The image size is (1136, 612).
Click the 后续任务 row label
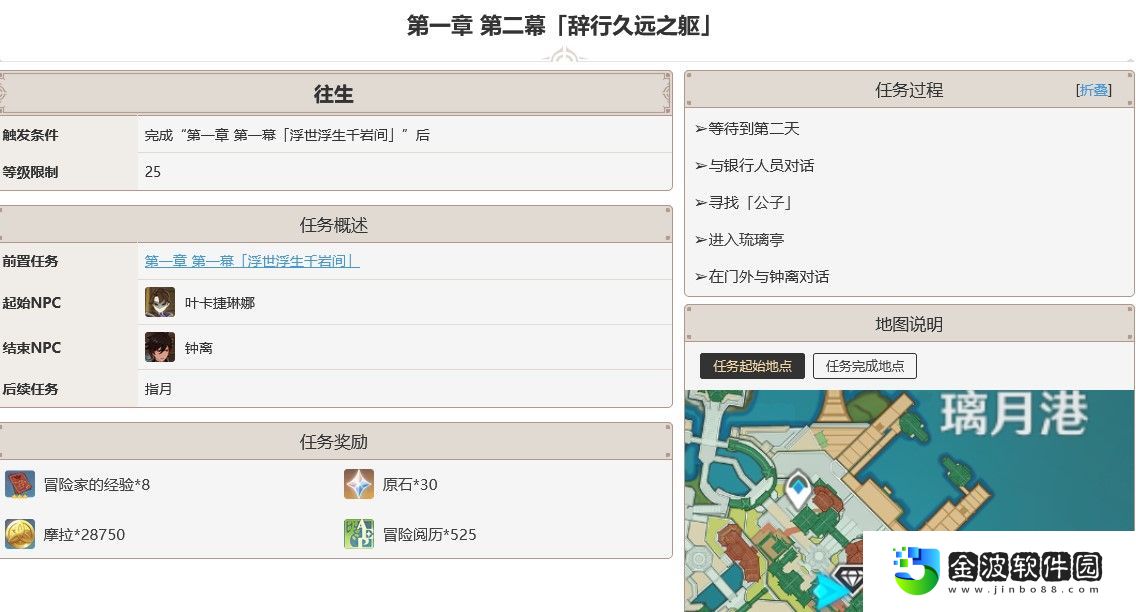click(x=30, y=389)
